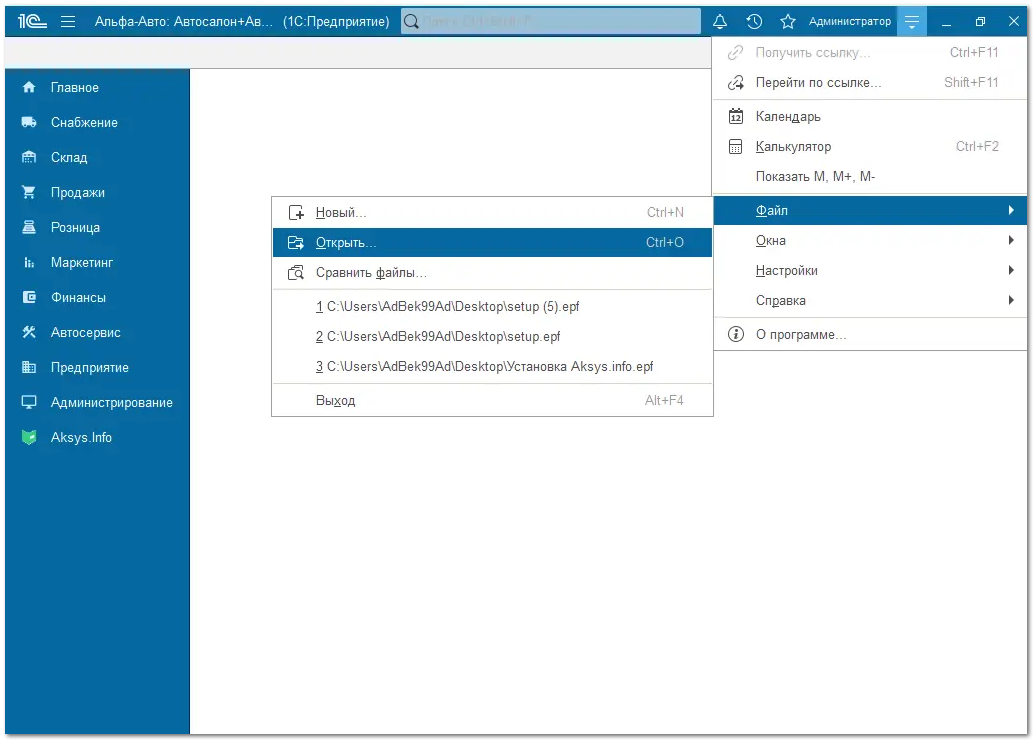Screen dimensions: 1036x743
Task: Click the home icon beside Главное
Action: [28, 87]
